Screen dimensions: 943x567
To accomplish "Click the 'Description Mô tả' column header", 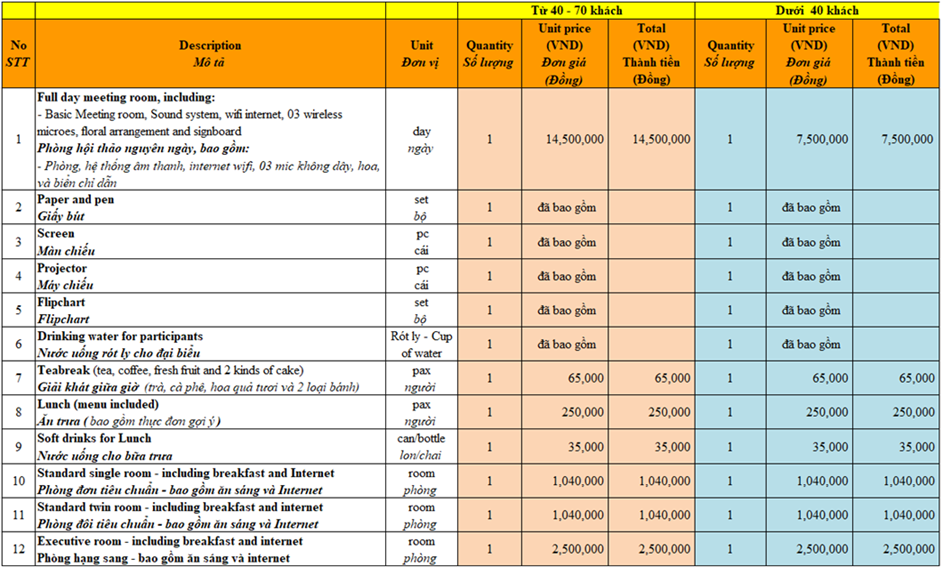I will 210,54.
